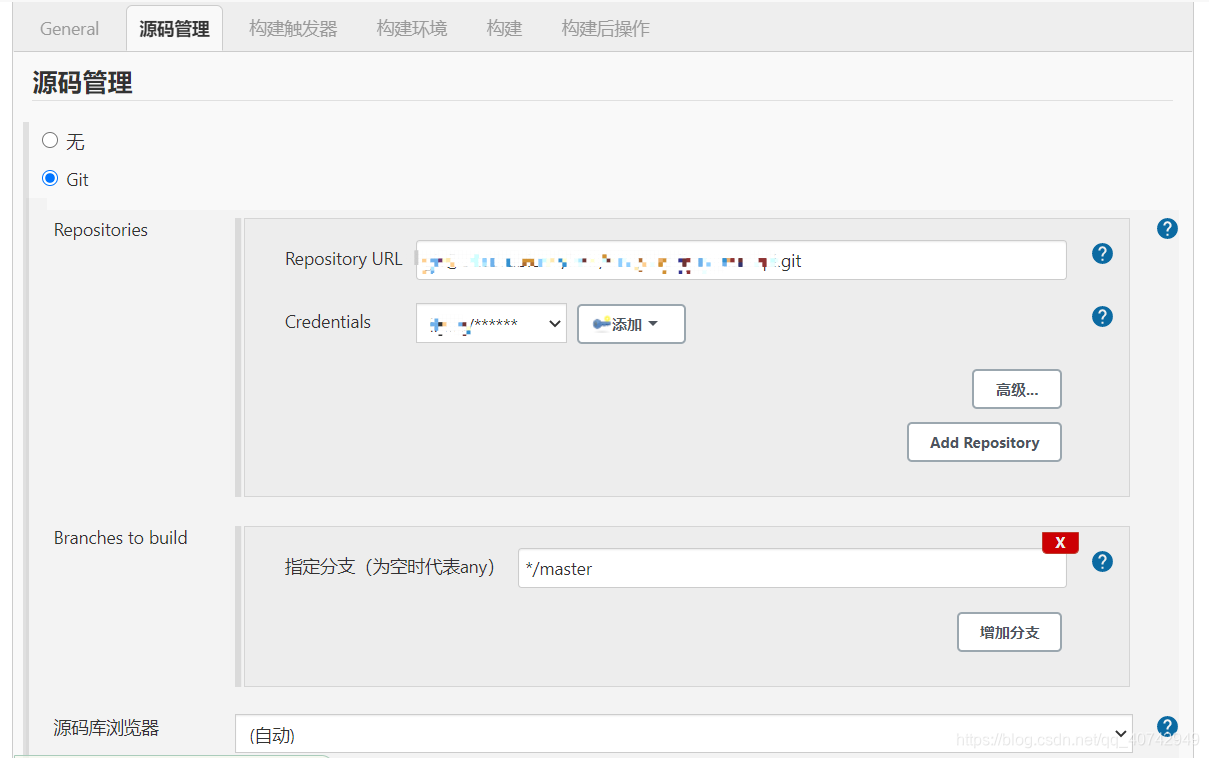
Task: Click the Branches to build label
Action: coord(121,538)
